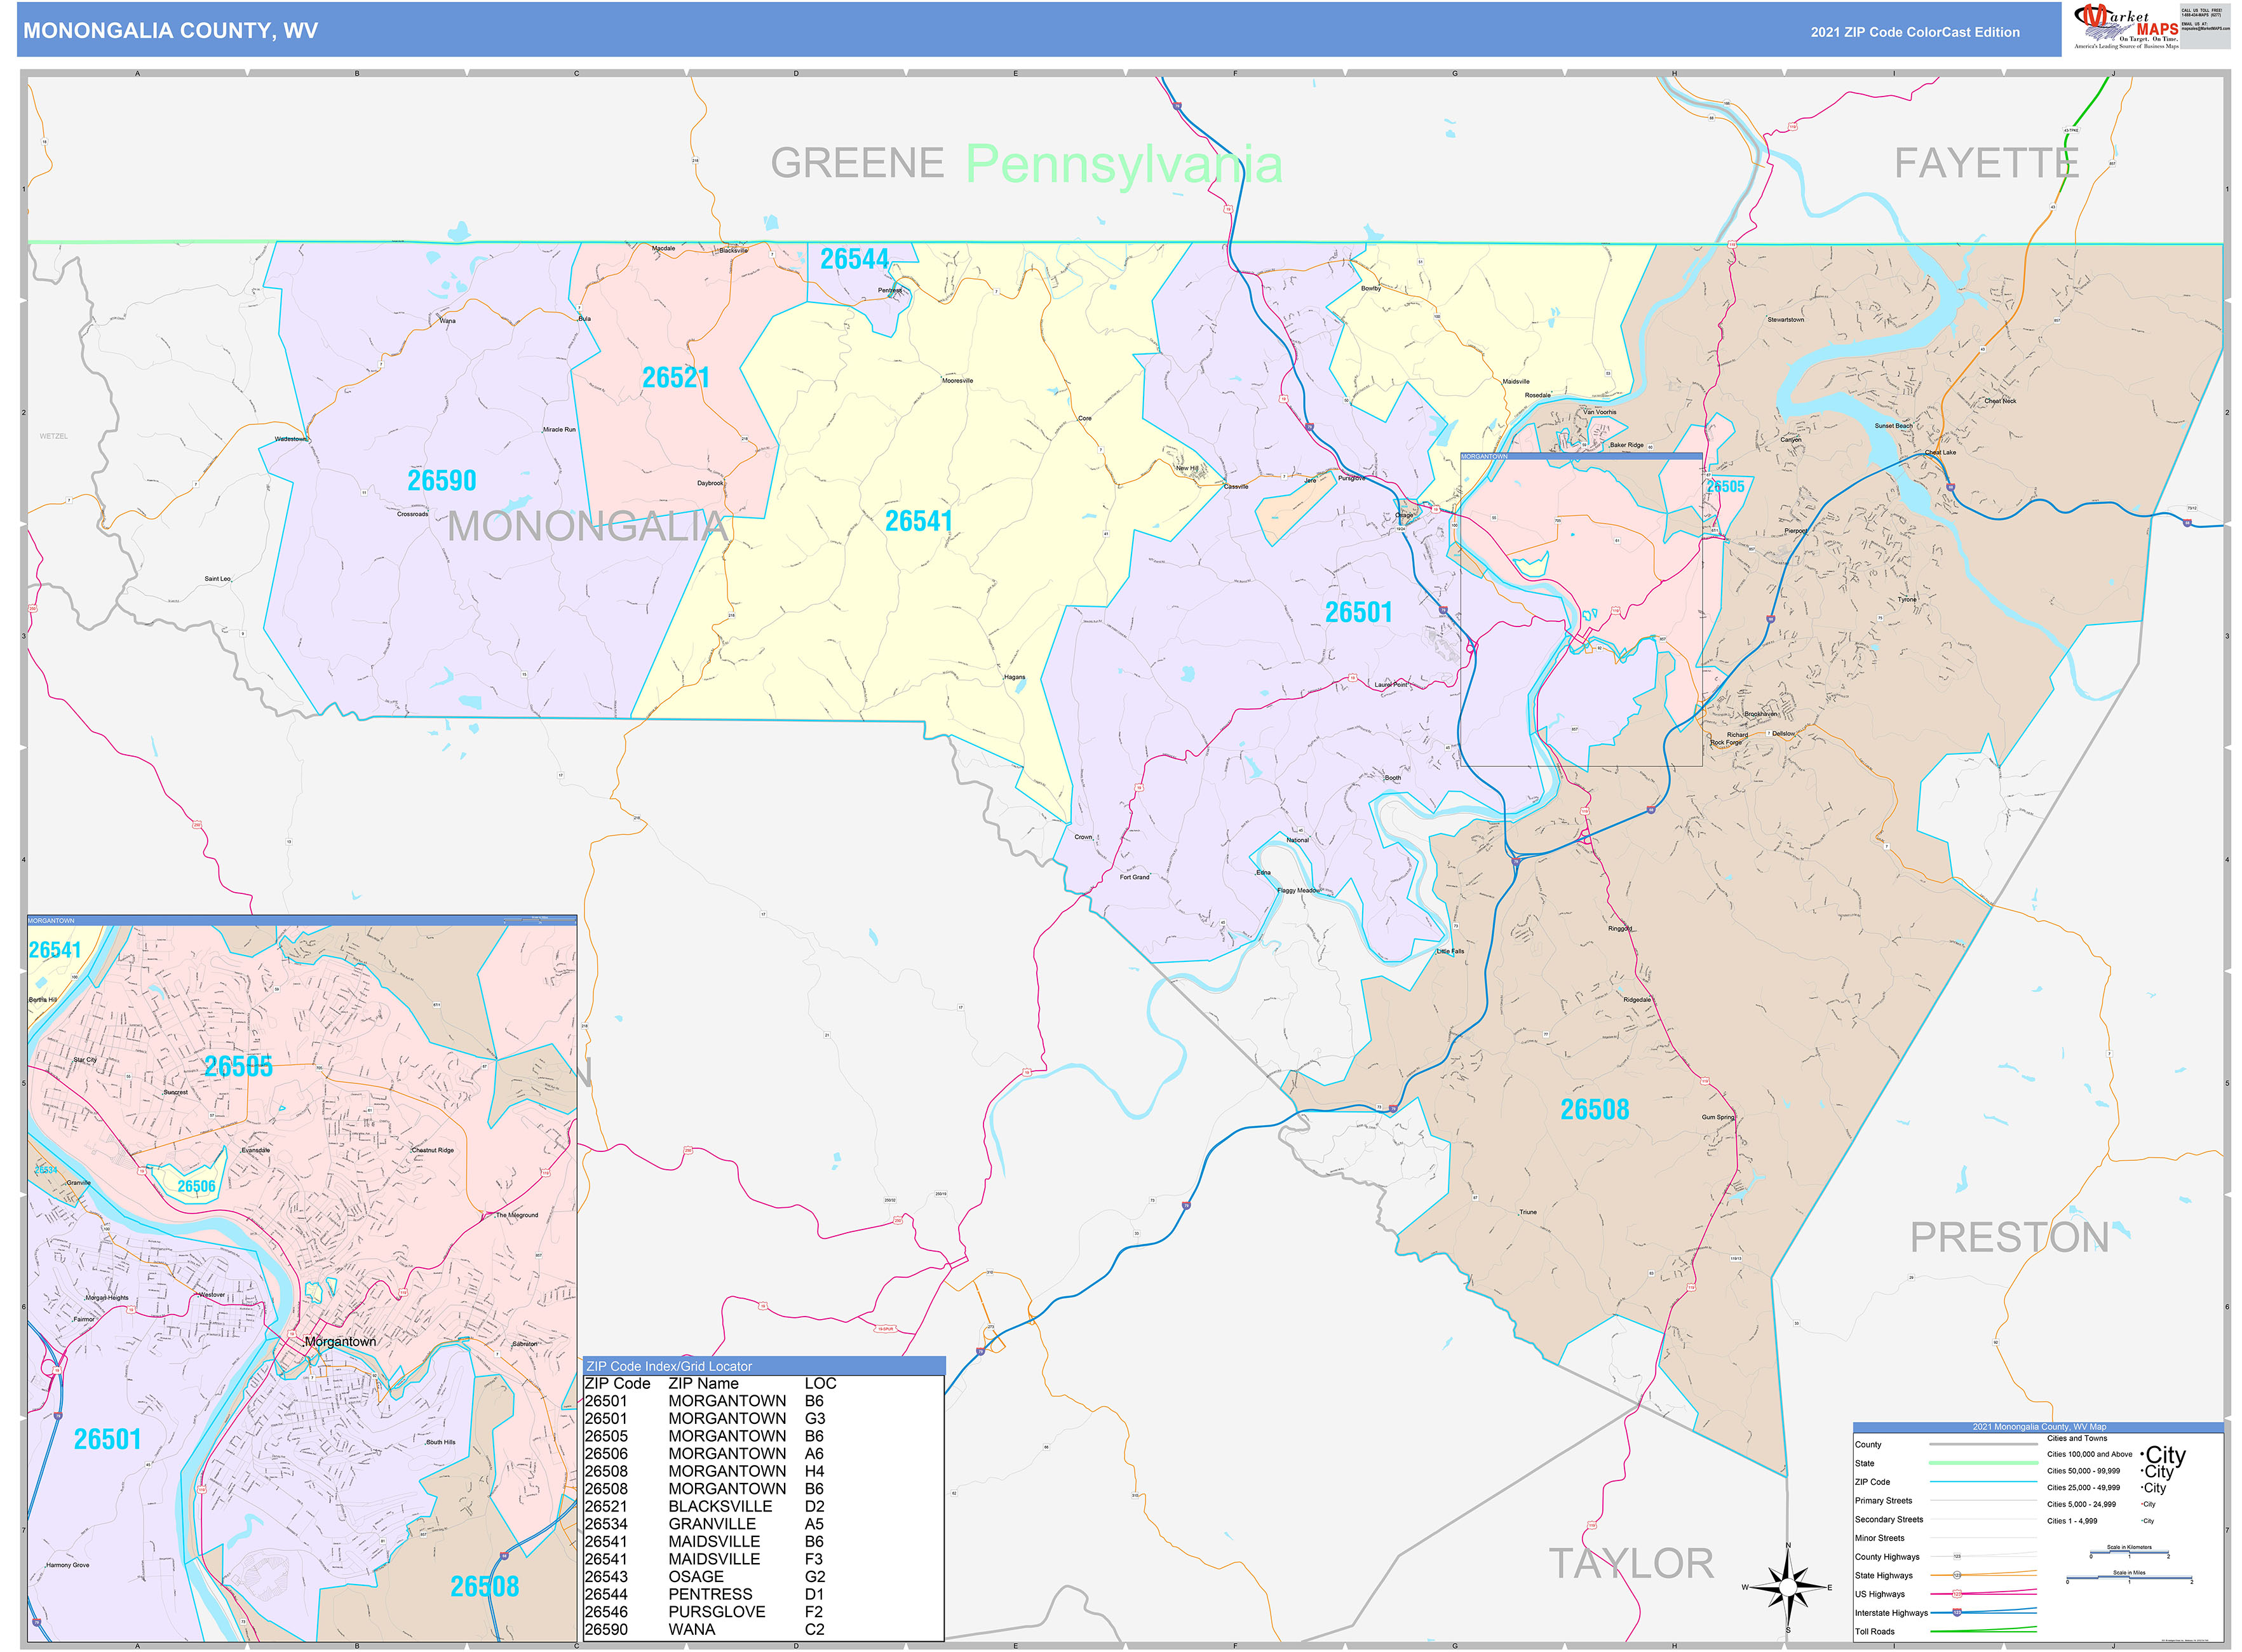2242x1652 pixels.
Task: Click the 'PRESTON' county label
Action: 2009,1237
